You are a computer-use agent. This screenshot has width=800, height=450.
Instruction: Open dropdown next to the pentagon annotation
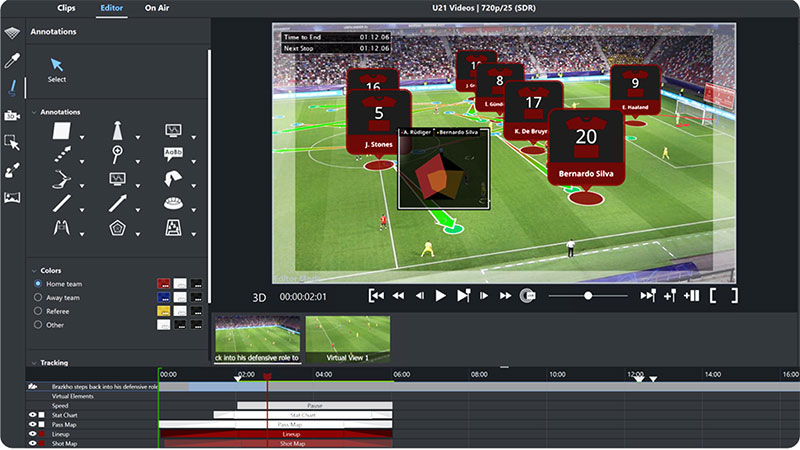[x=137, y=235]
